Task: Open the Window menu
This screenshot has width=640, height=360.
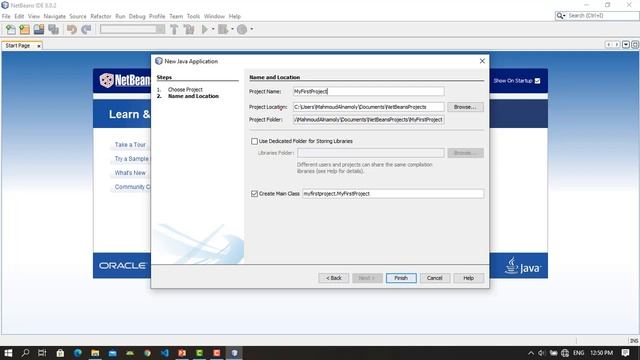Action: coord(214,16)
